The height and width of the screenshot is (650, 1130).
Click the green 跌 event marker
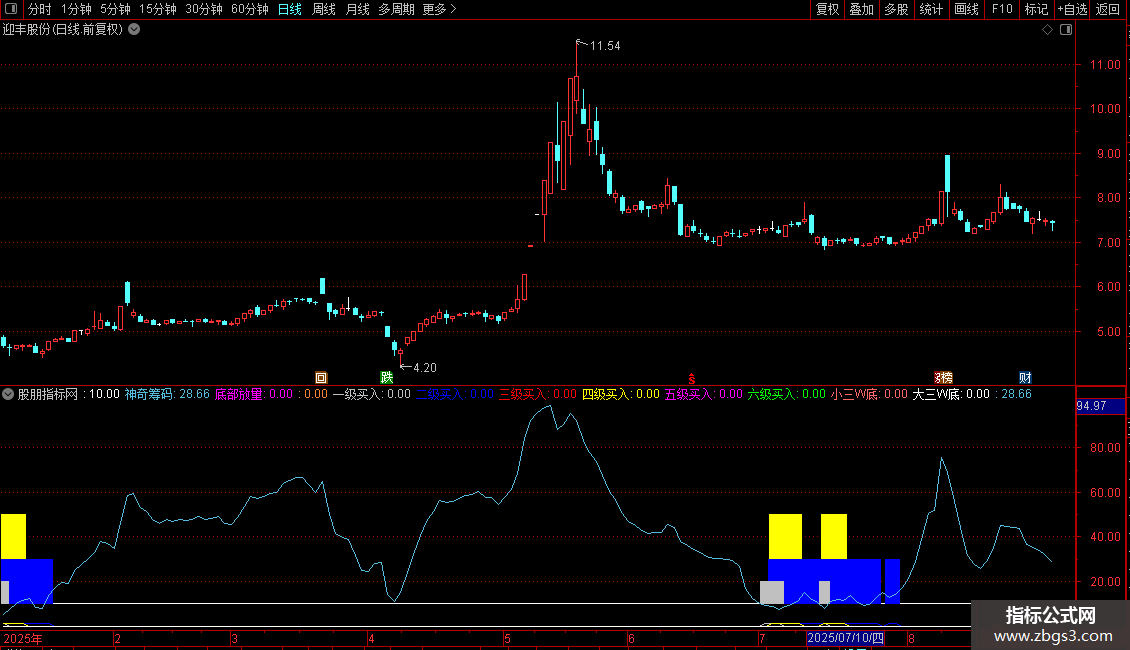click(387, 378)
